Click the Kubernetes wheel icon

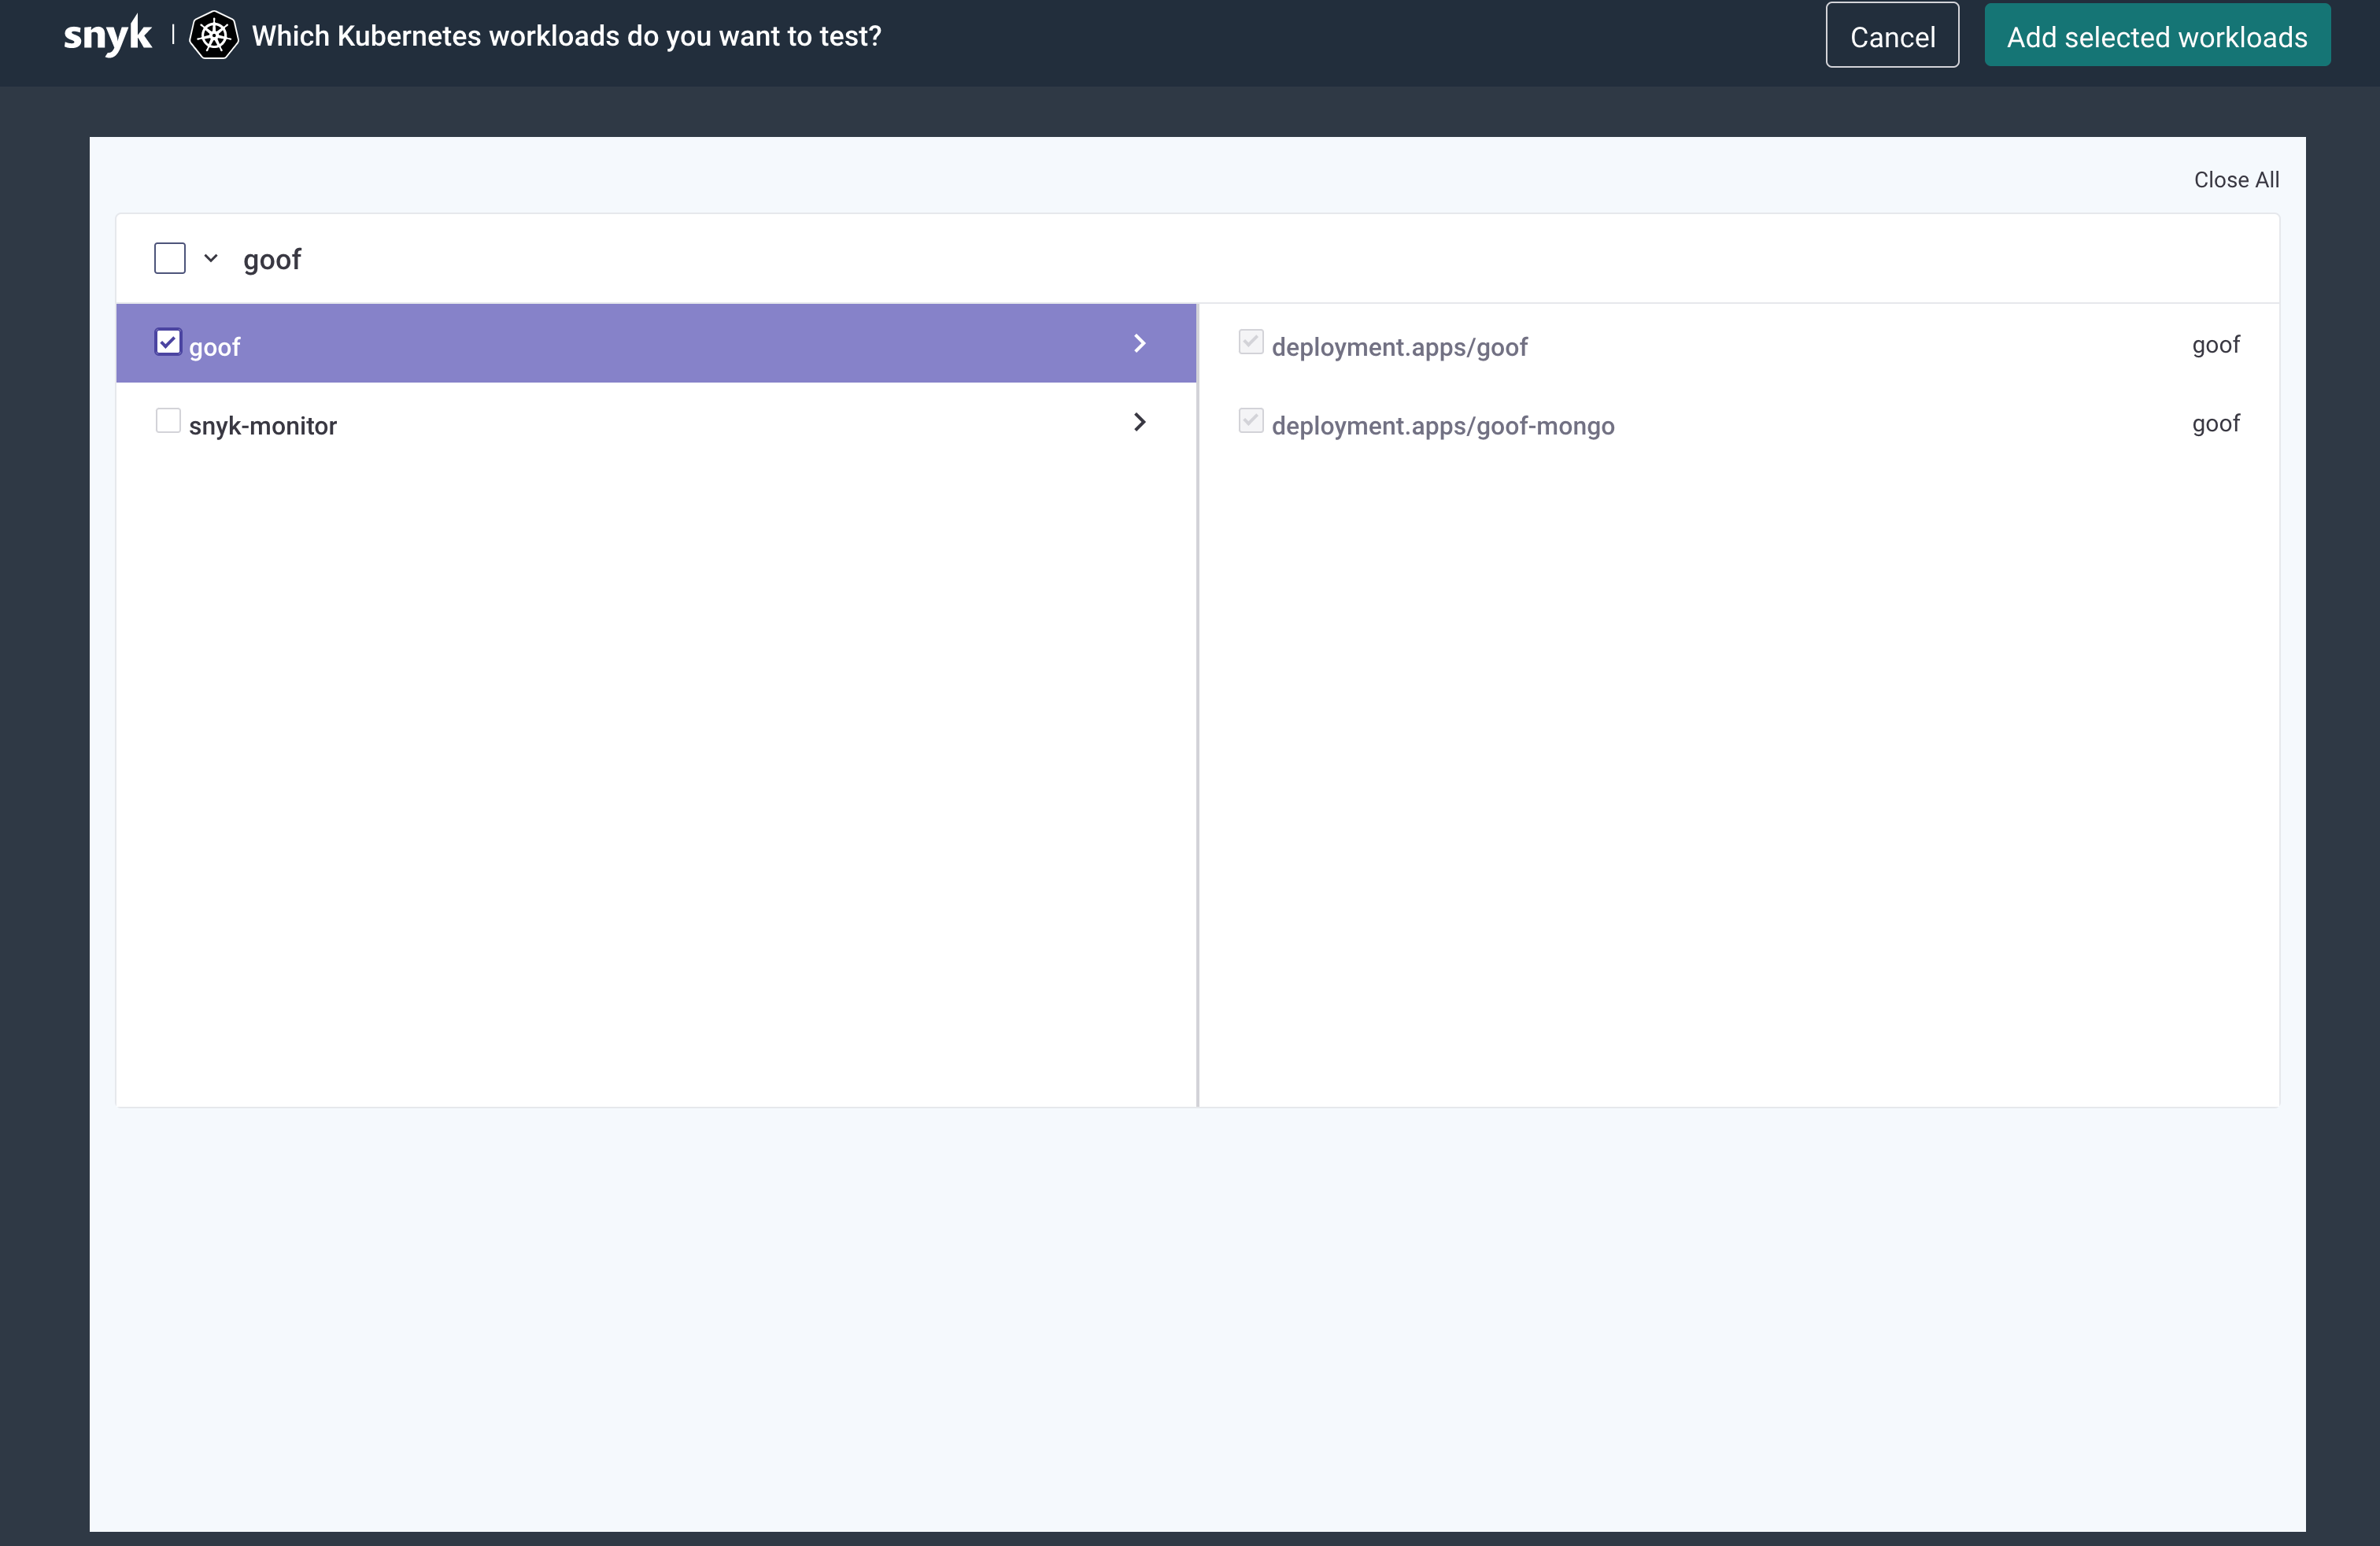point(213,35)
